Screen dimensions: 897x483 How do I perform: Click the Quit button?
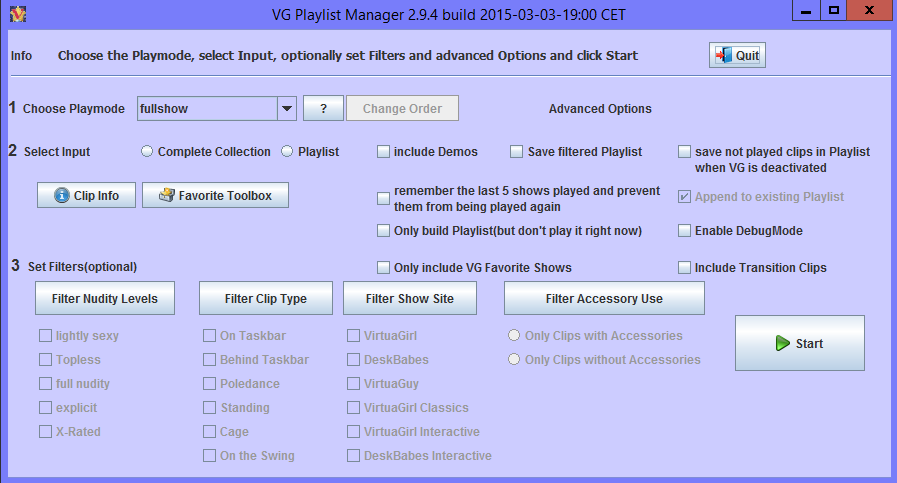click(x=737, y=56)
